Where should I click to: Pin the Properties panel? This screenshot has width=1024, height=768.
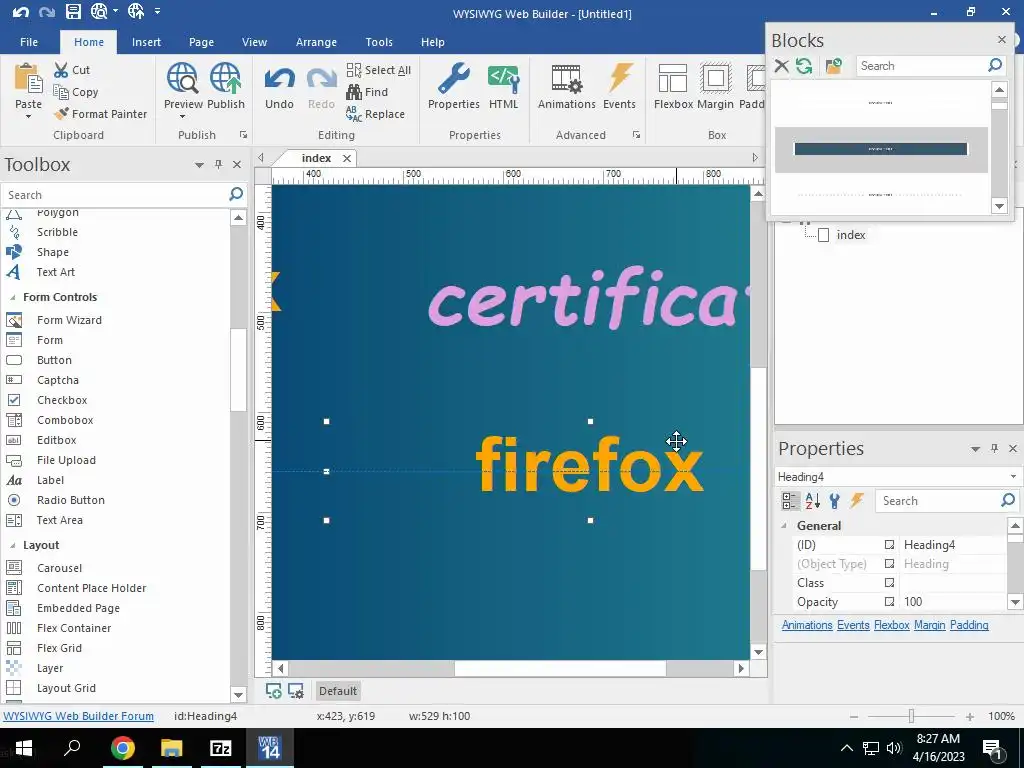[994, 448]
